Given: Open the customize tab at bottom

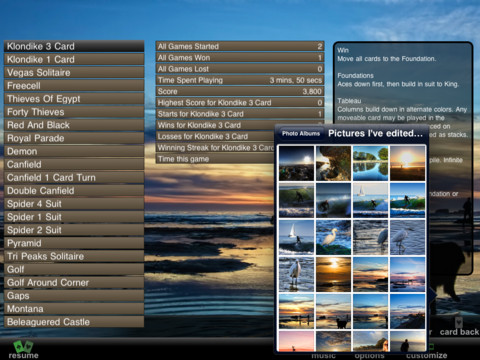Looking at the screenshot, I should 427,355.
